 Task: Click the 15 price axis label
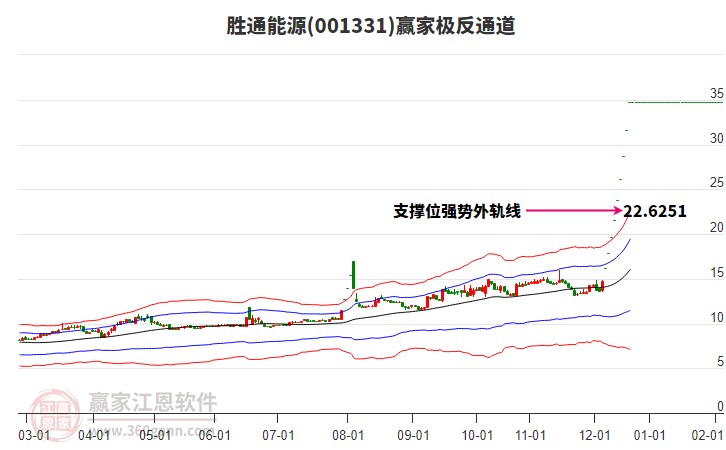pos(717,273)
